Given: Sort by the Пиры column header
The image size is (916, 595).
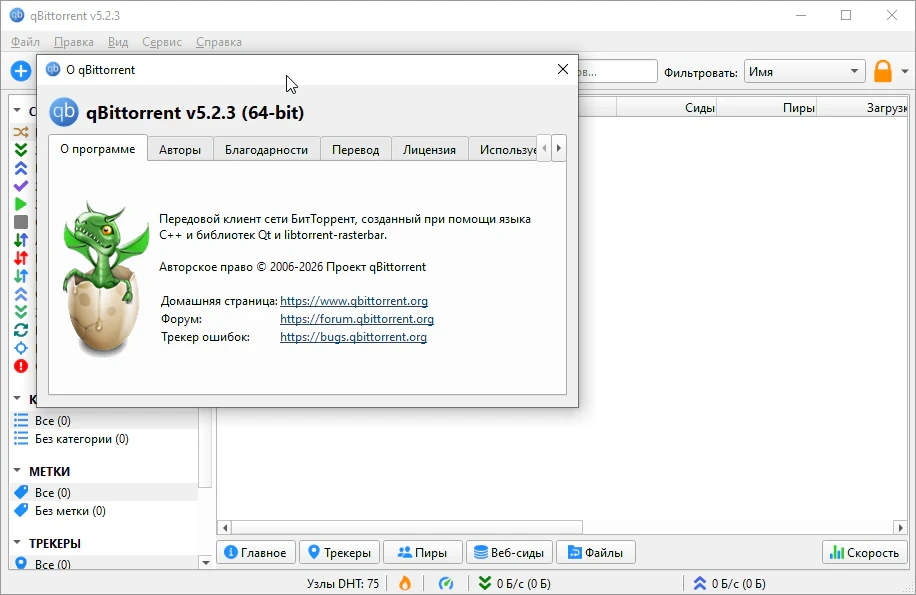Looking at the screenshot, I should tap(766, 108).
